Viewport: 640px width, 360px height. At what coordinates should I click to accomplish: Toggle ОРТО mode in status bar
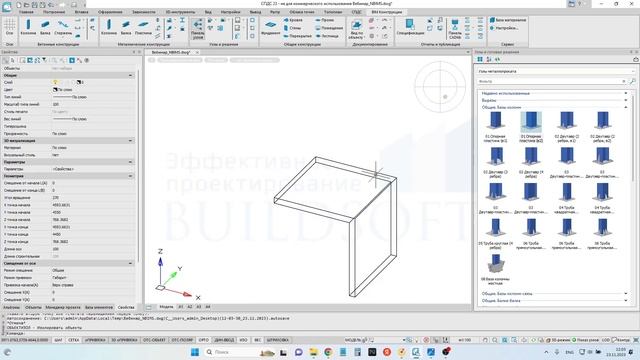(204, 340)
